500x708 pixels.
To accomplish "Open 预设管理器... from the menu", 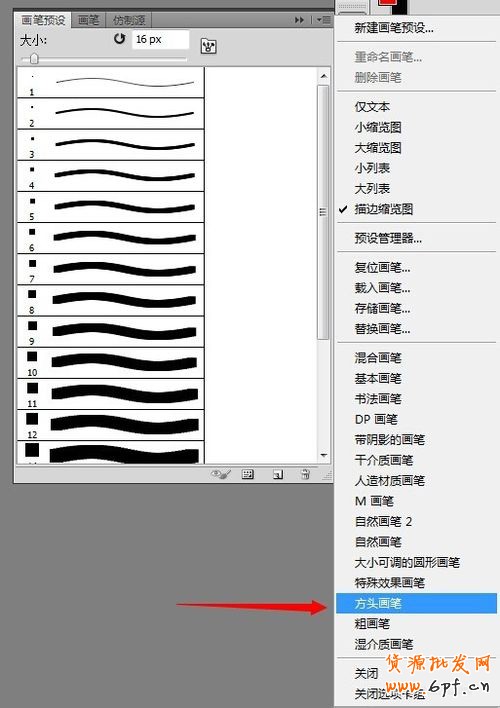I will (388, 238).
